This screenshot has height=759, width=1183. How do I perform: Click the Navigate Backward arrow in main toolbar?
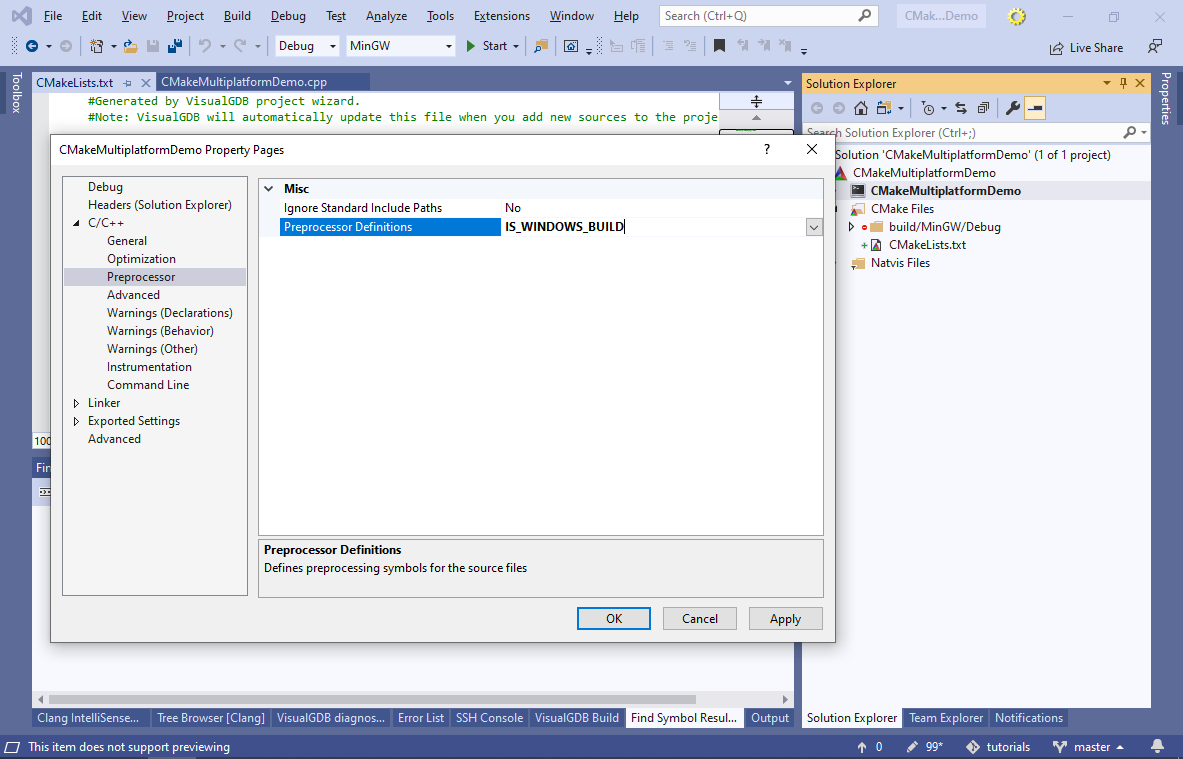(x=32, y=46)
